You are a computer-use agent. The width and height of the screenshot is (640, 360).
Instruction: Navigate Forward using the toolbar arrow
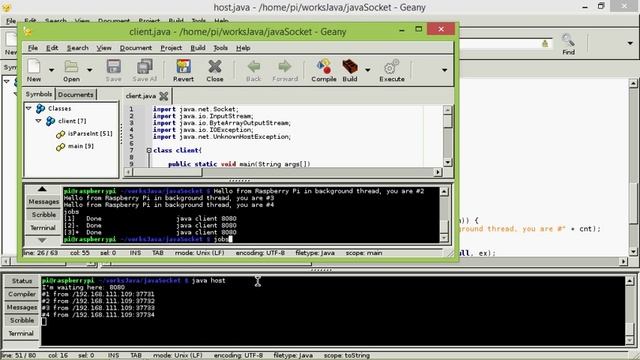click(x=285, y=67)
